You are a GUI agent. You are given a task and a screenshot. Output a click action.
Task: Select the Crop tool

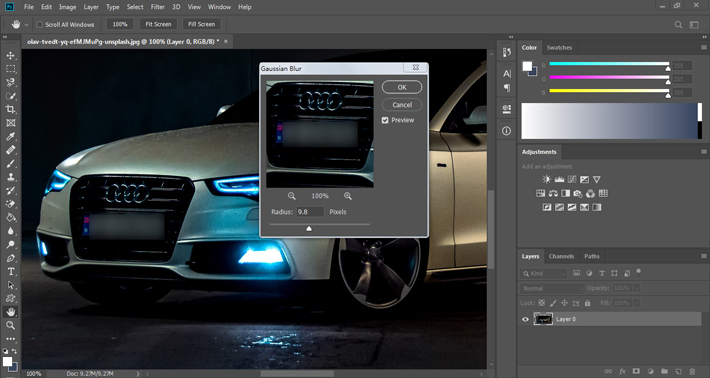(10, 109)
